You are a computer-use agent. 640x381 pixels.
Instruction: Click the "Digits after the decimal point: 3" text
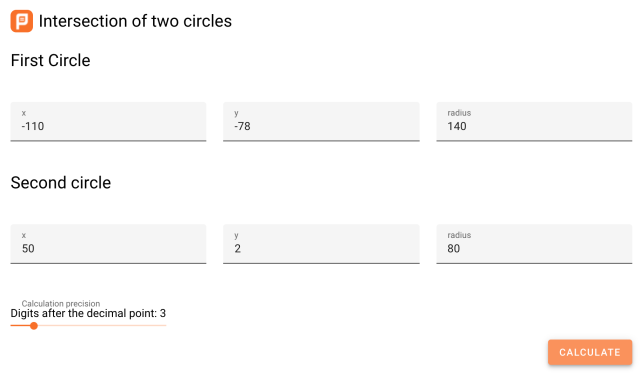coord(88,314)
